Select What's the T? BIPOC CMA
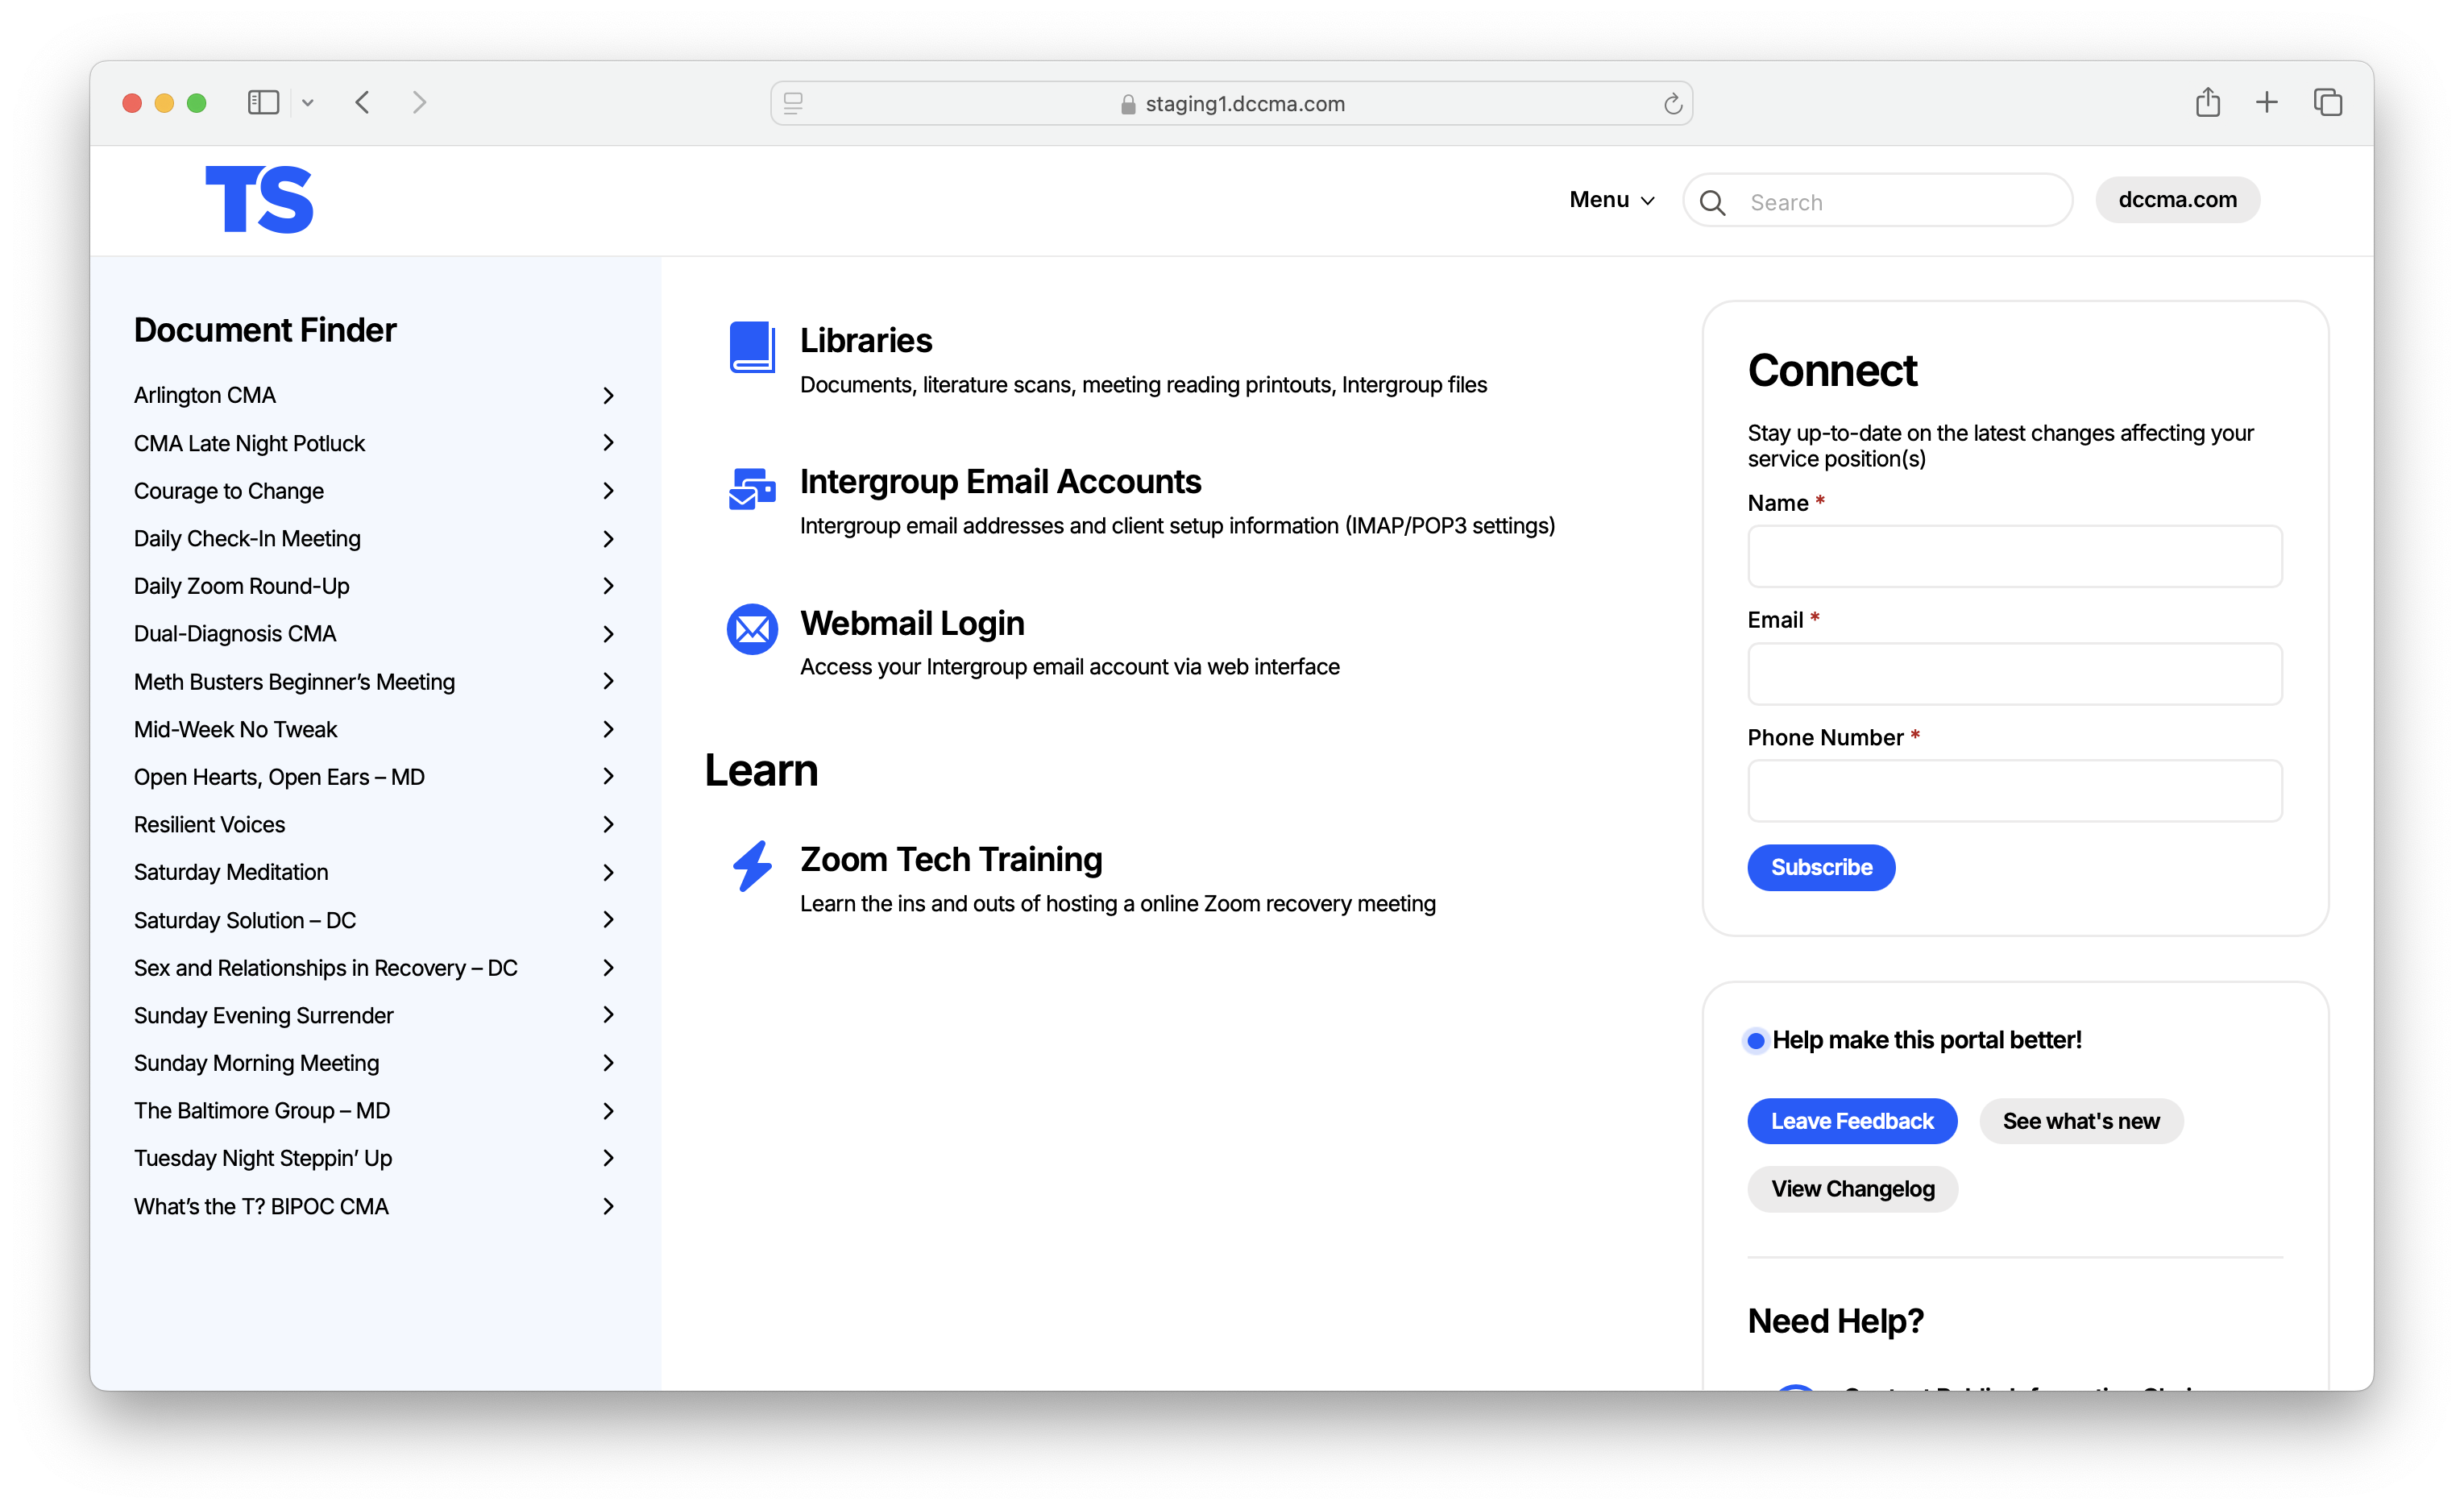The height and width of the screenshot is (1510, 2464). click(375, 1206)
